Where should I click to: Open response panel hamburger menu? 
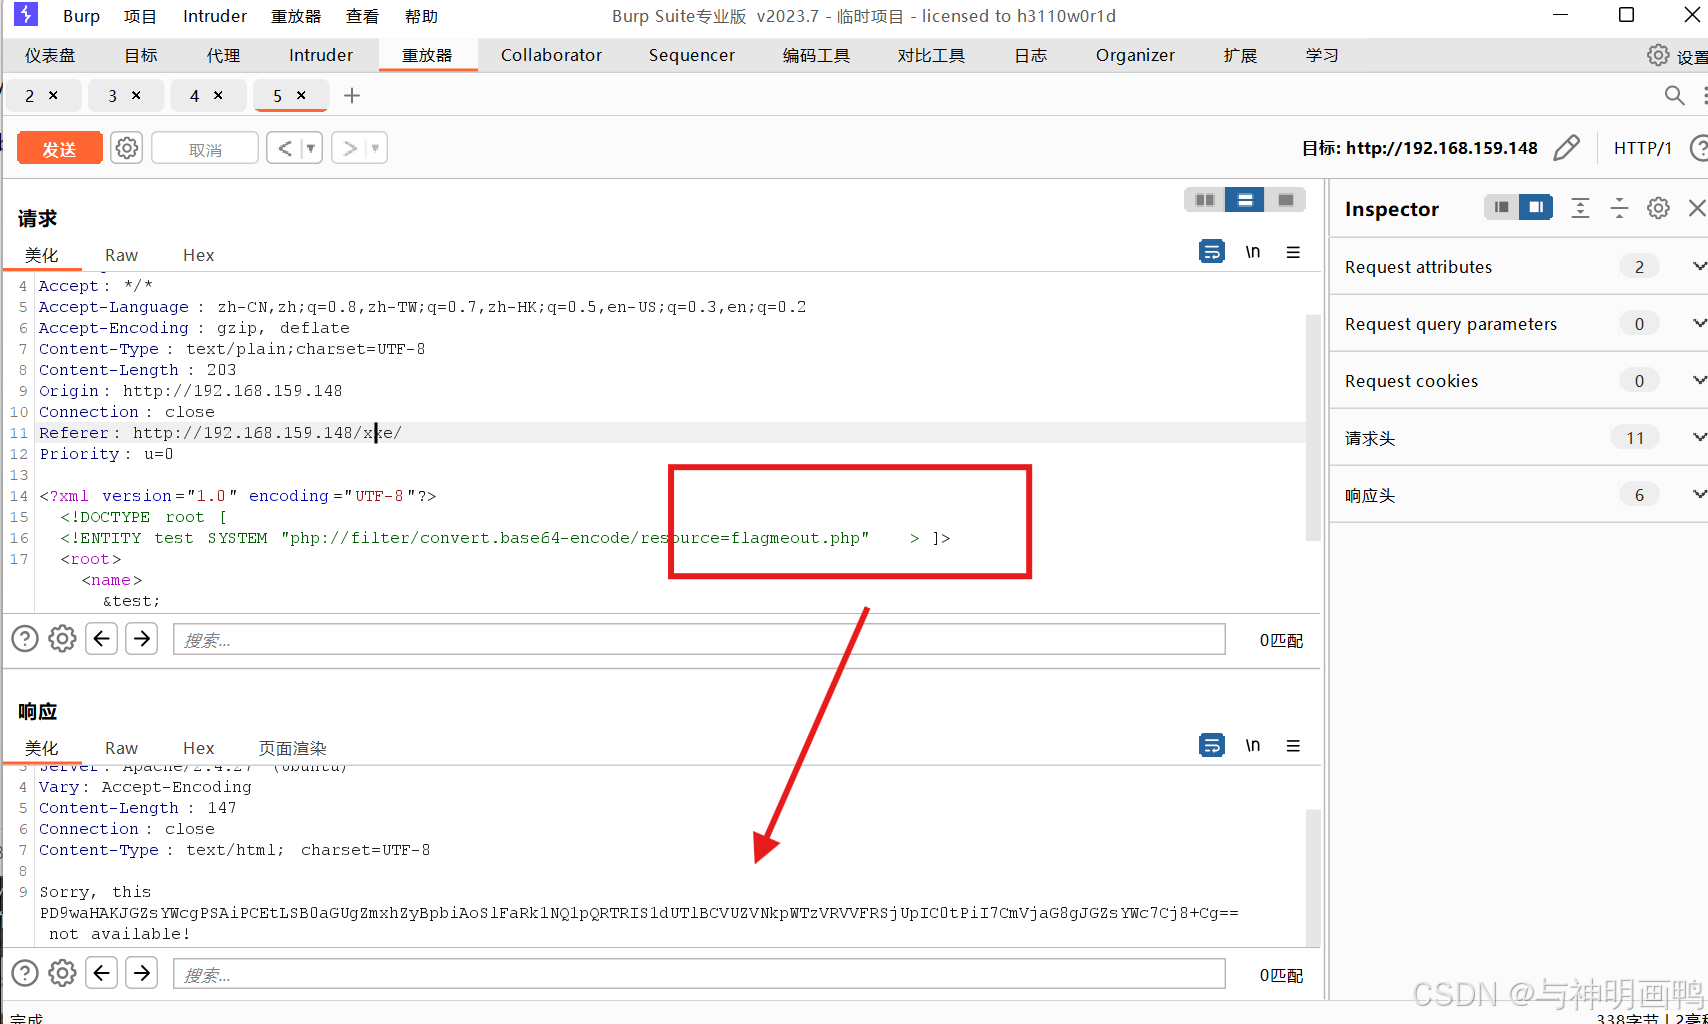tap(1293, 745)
